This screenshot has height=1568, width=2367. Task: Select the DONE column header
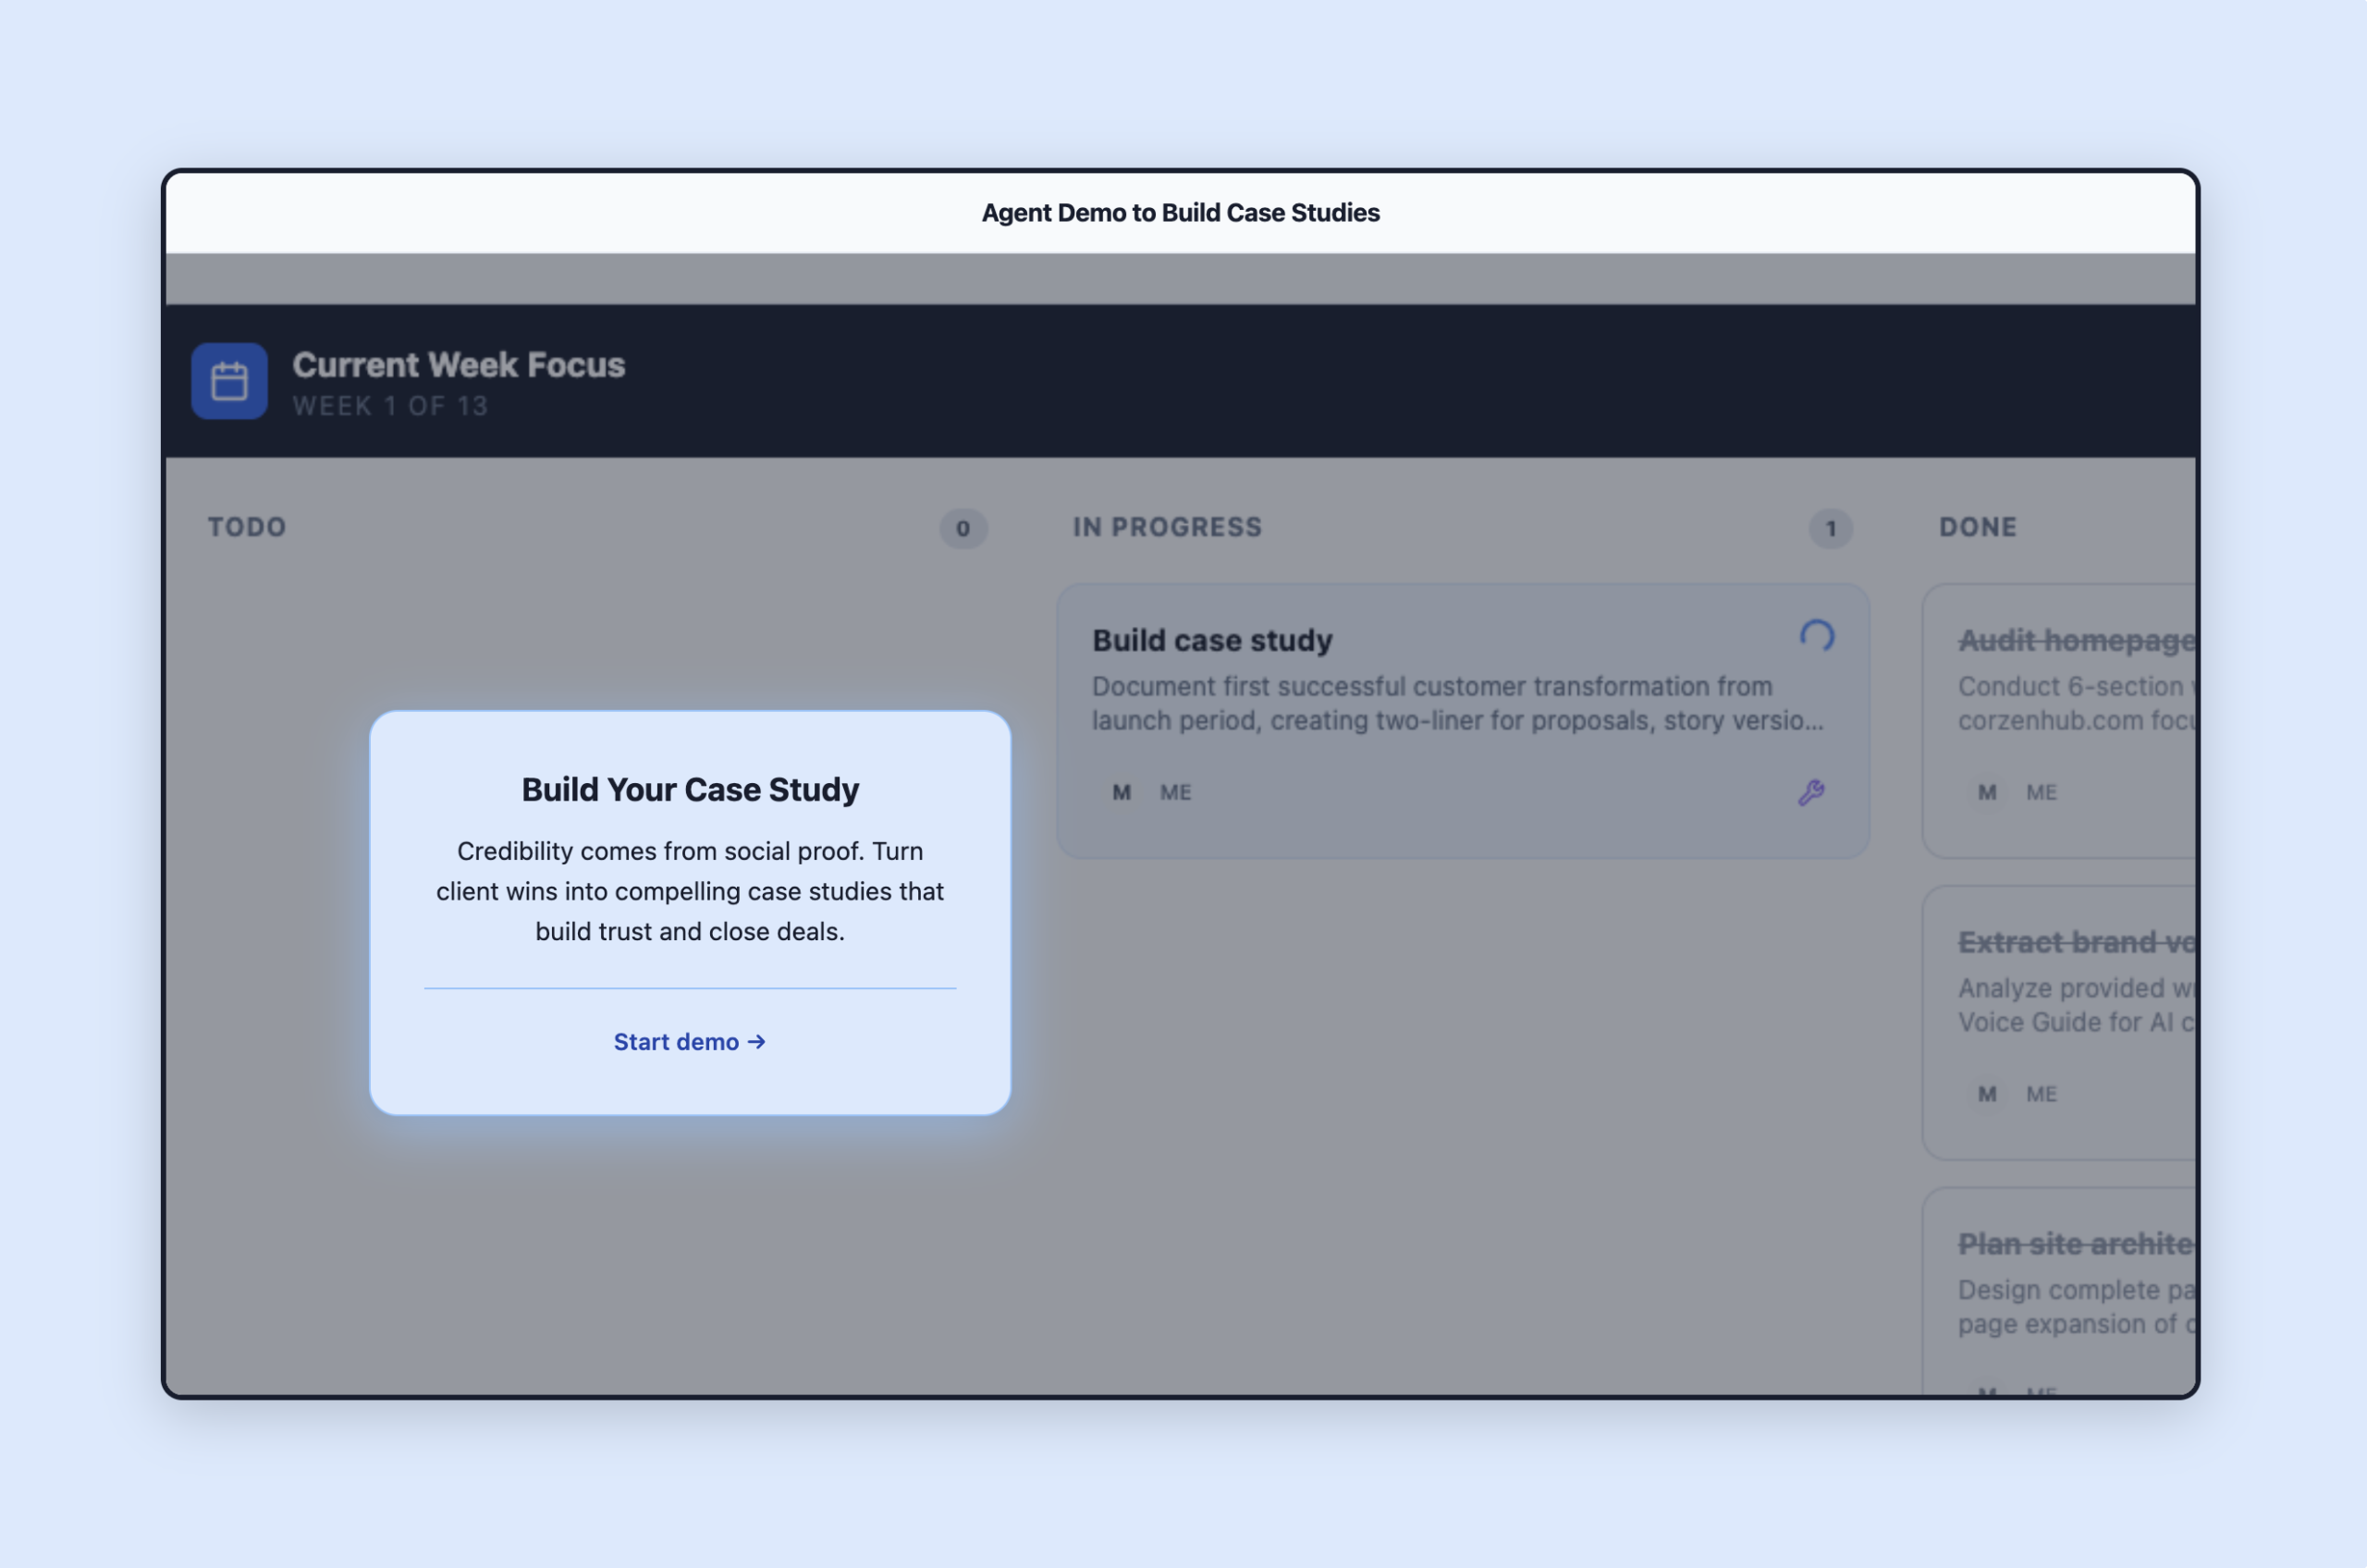click(1977, 527)
